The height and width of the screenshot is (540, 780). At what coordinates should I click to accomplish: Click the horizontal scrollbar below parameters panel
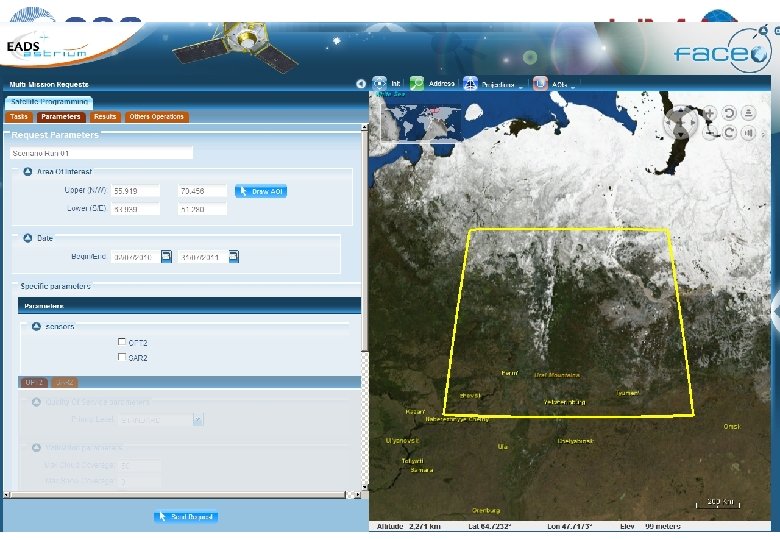click(182, 495)
